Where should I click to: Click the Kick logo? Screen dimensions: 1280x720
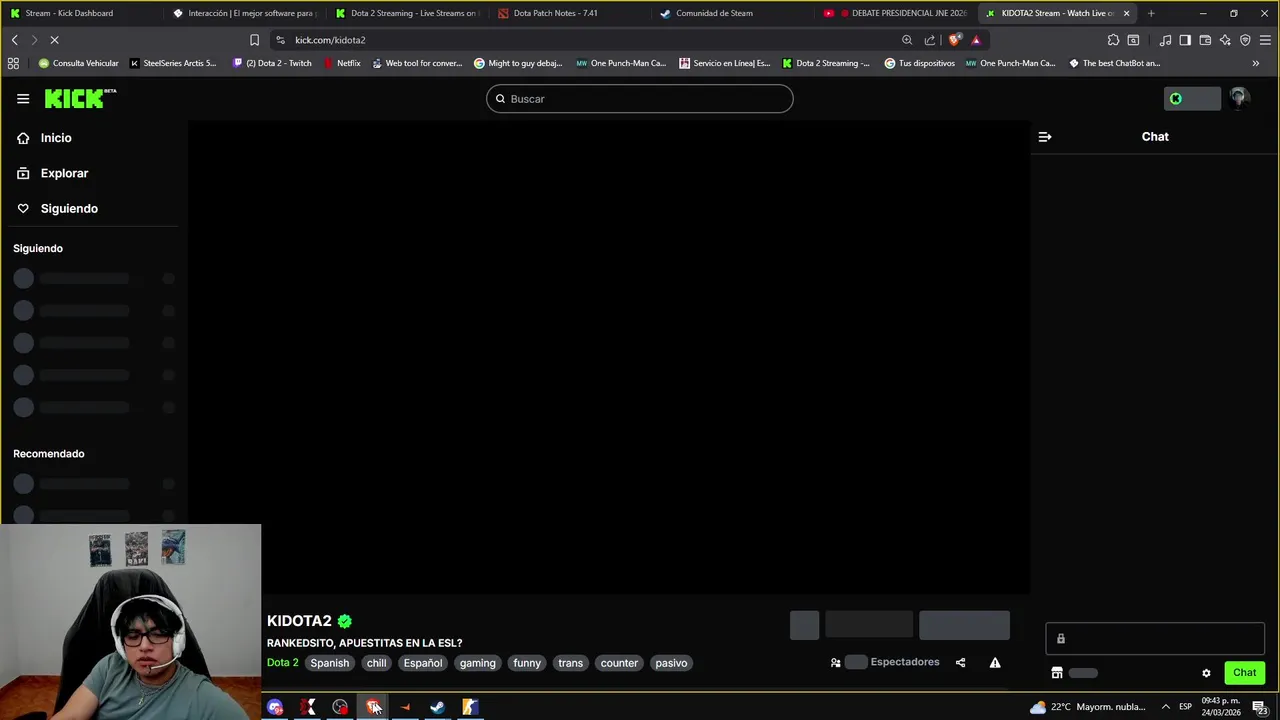pyautogui.click(x=80, y=98)
